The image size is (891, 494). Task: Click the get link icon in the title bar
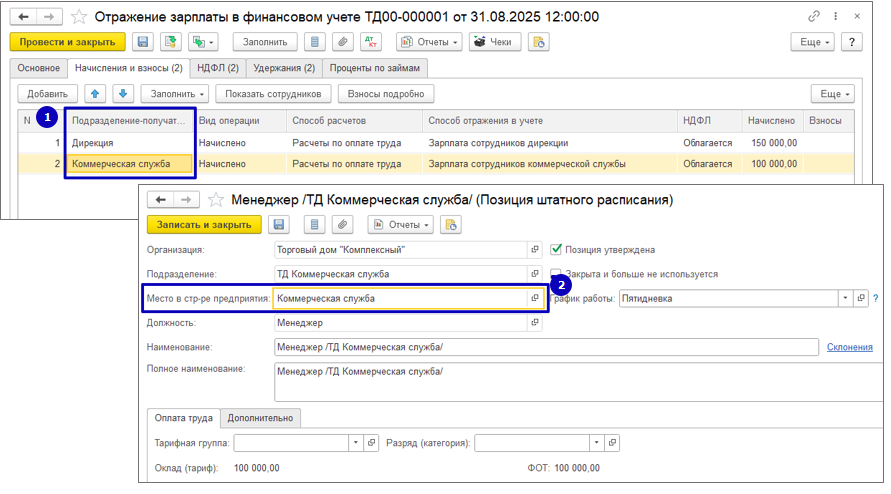click(x=814, y=17)
